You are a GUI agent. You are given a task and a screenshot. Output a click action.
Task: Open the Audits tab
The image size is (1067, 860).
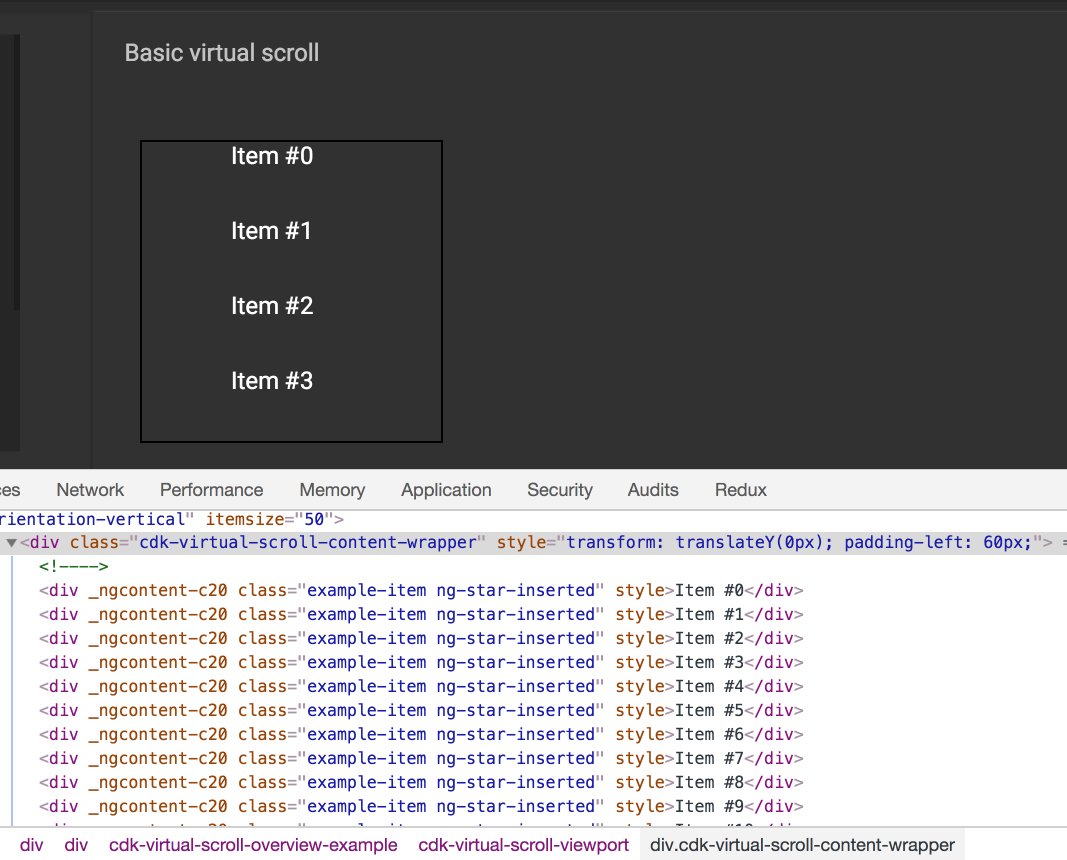pos(652,490)
